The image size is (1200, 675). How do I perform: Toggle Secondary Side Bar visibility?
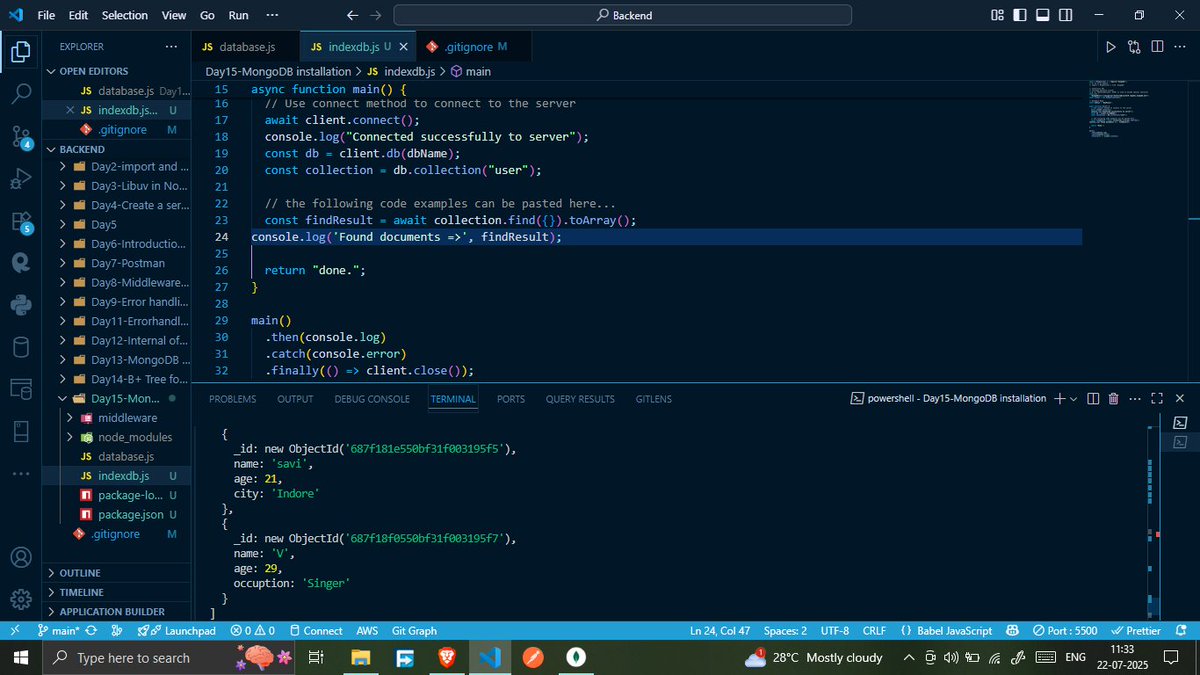[1066, 15]
